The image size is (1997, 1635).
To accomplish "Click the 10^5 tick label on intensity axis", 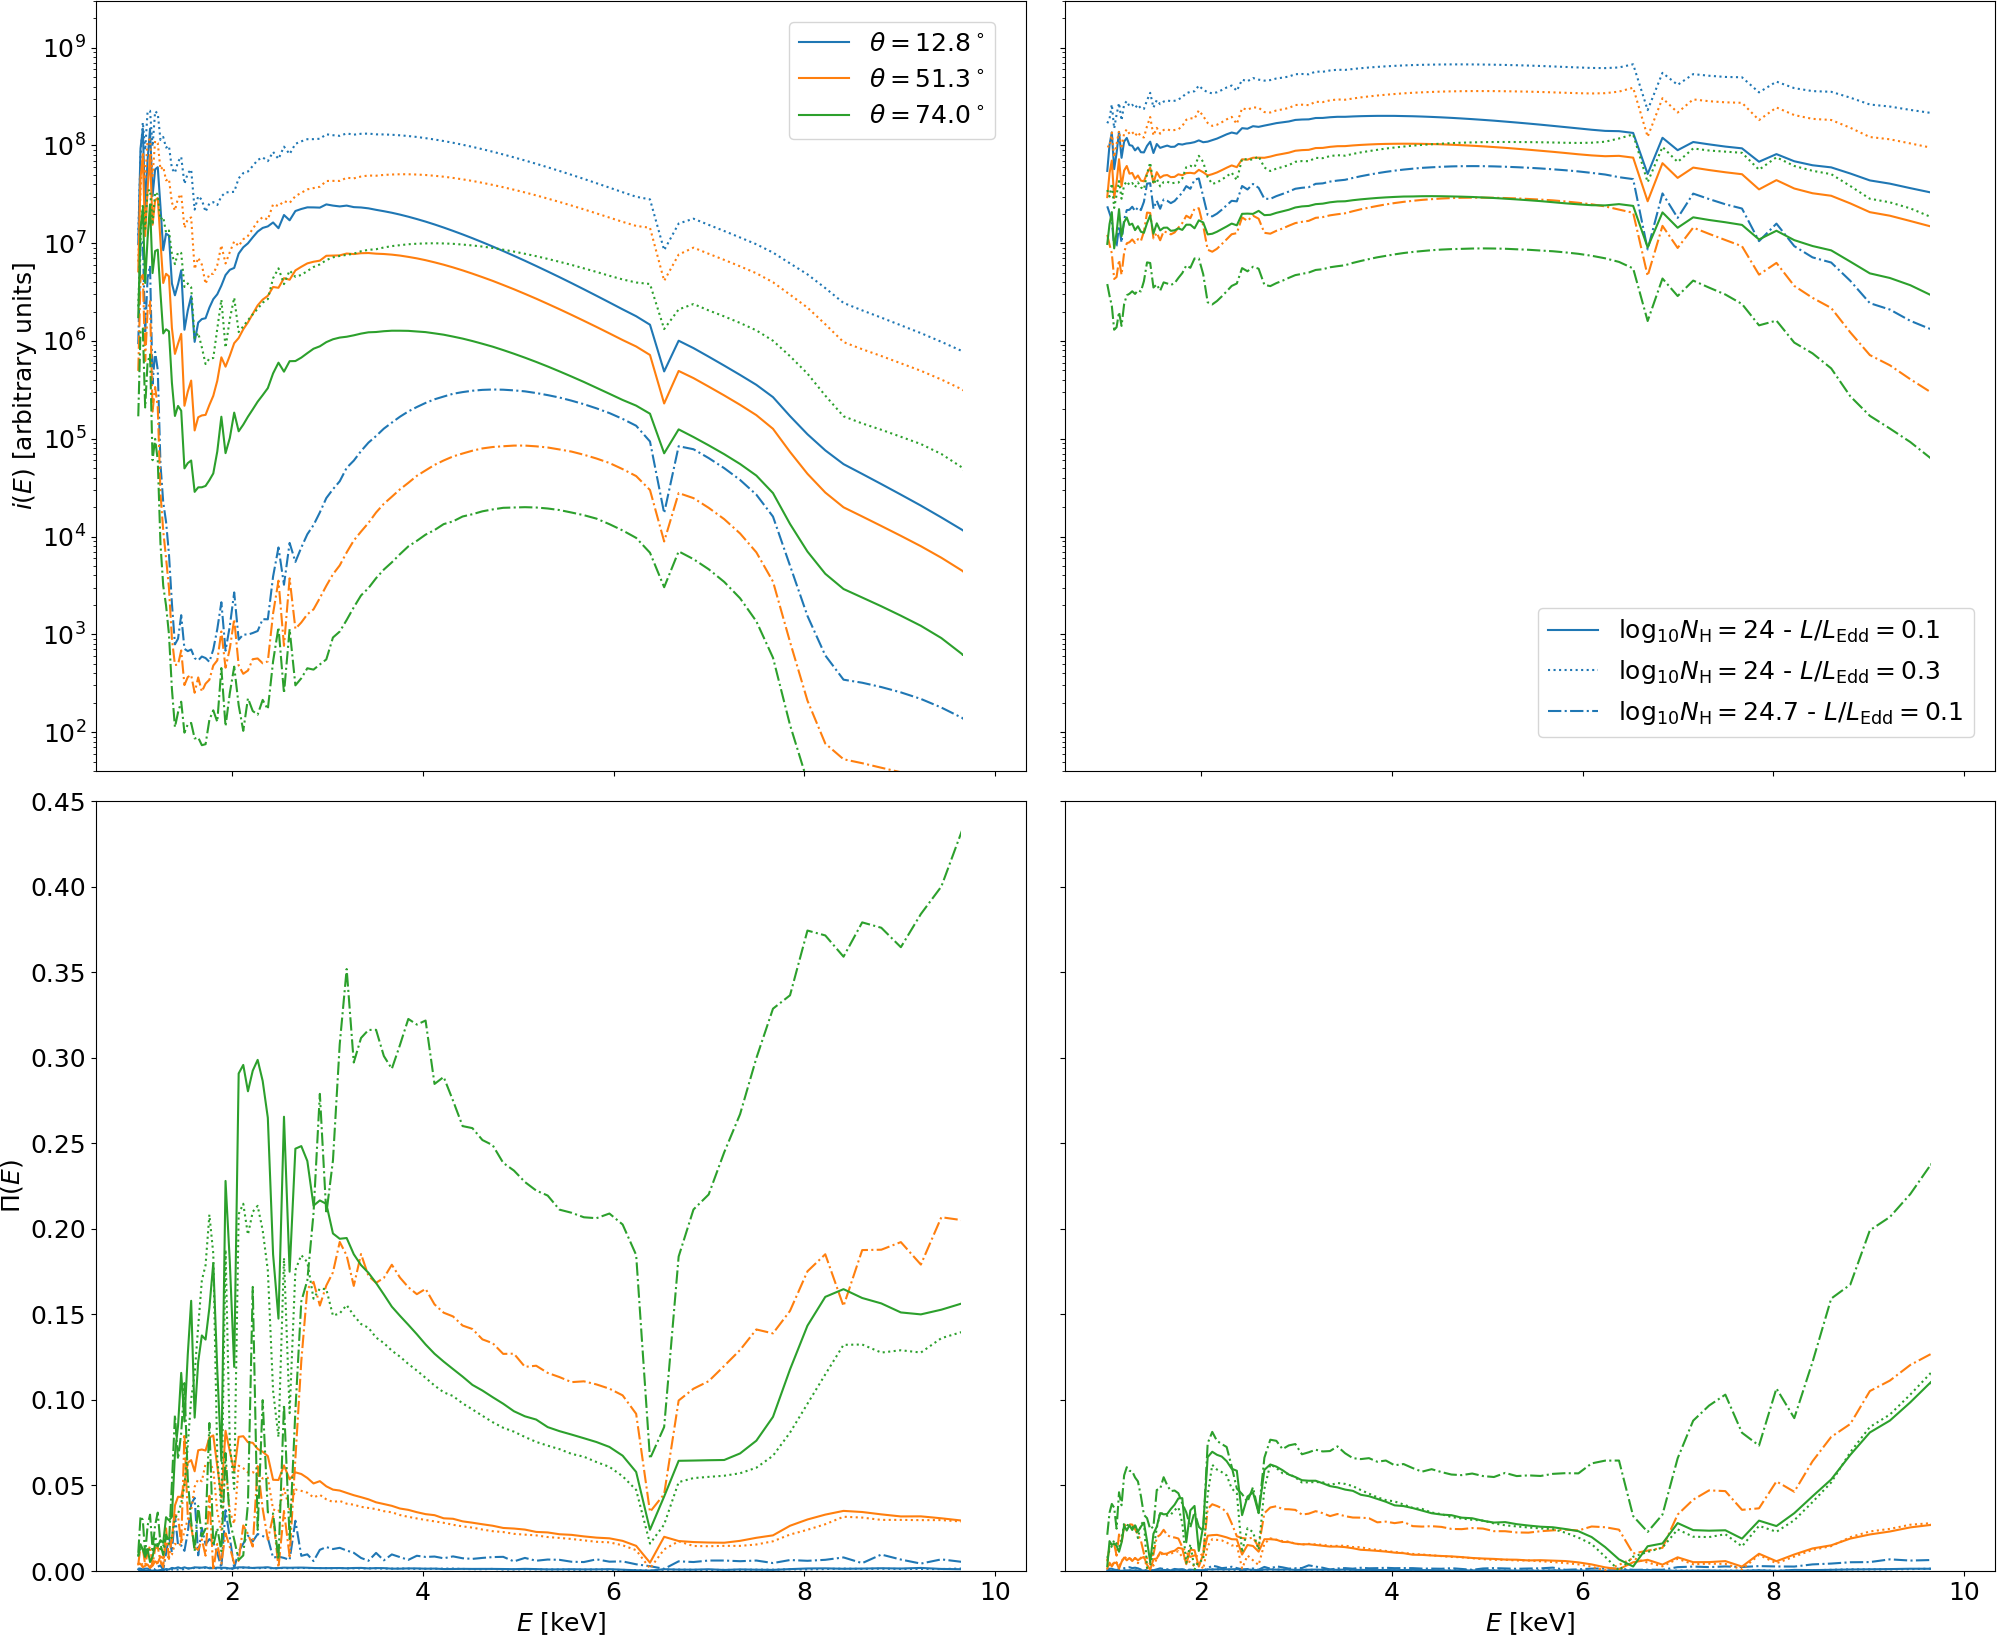I will click(64, 438).
